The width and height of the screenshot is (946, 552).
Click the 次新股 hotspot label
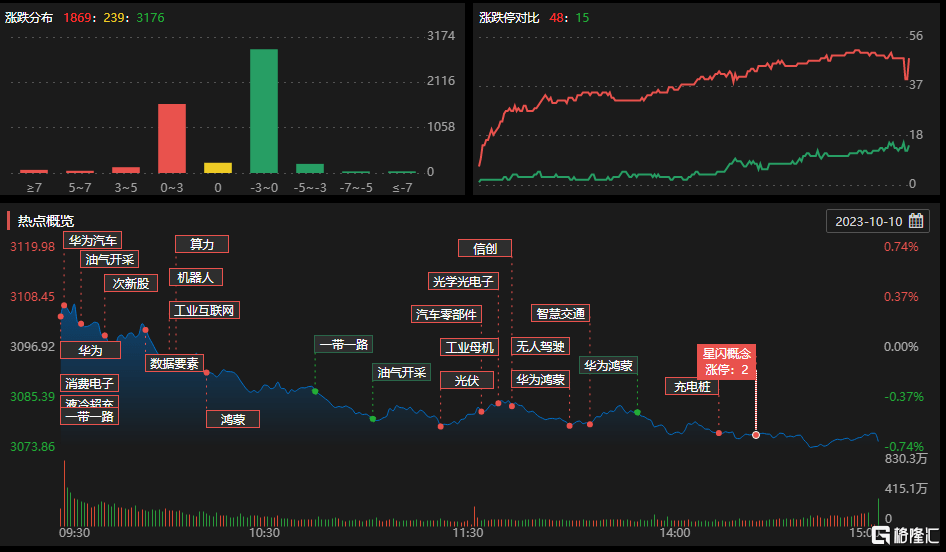(131, 283)
